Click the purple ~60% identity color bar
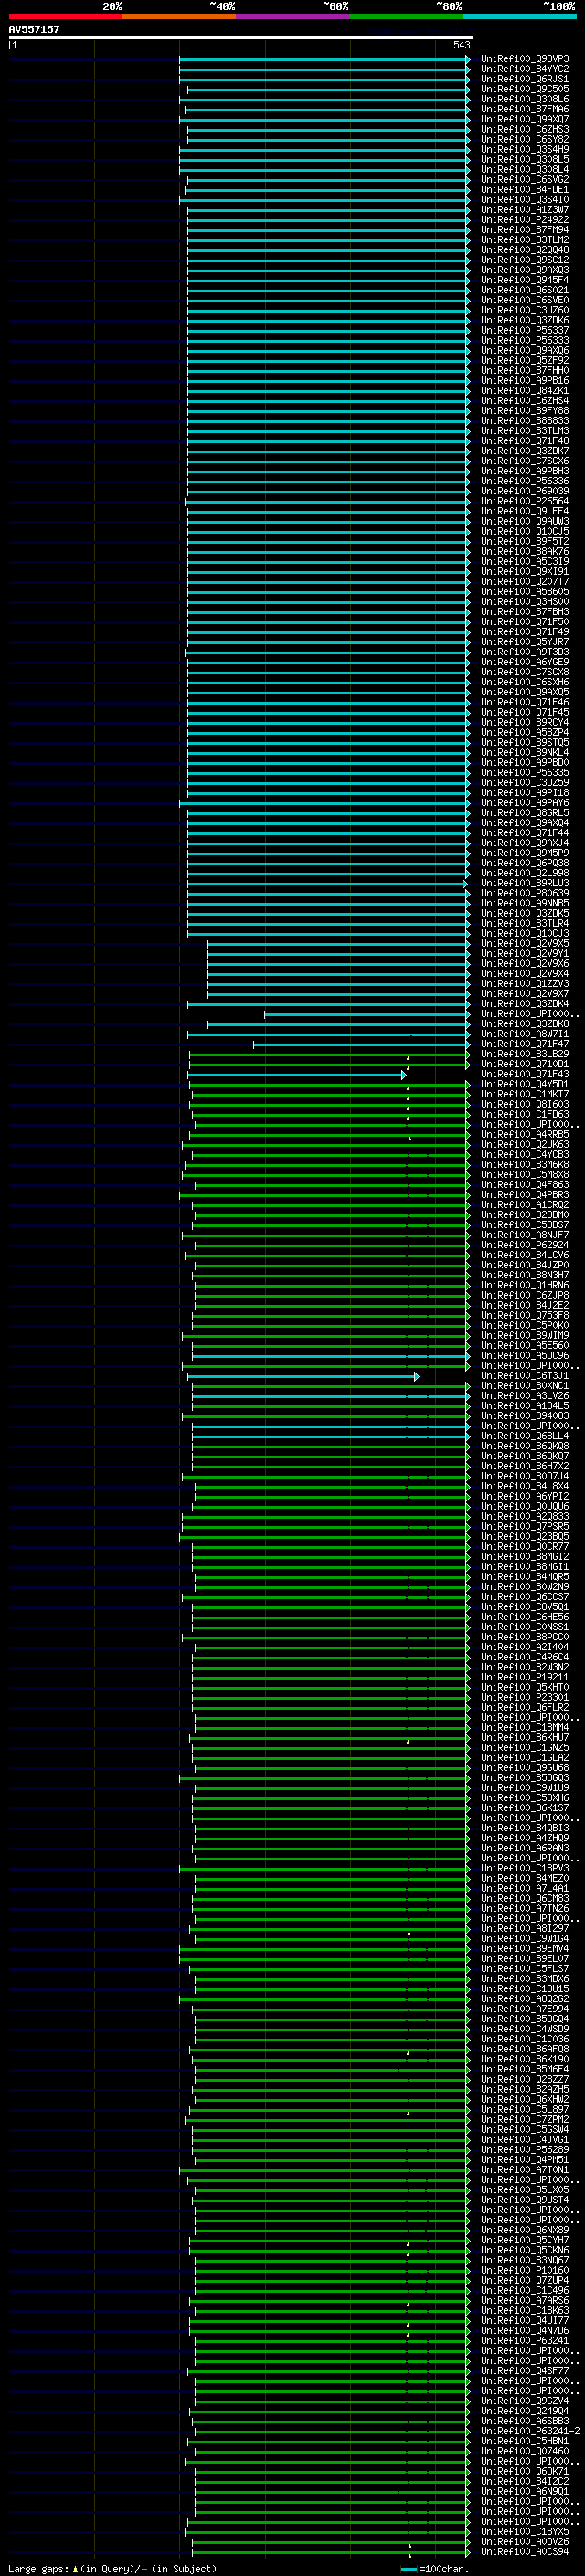Viewport: 585px width, 2576px height. 292,16
